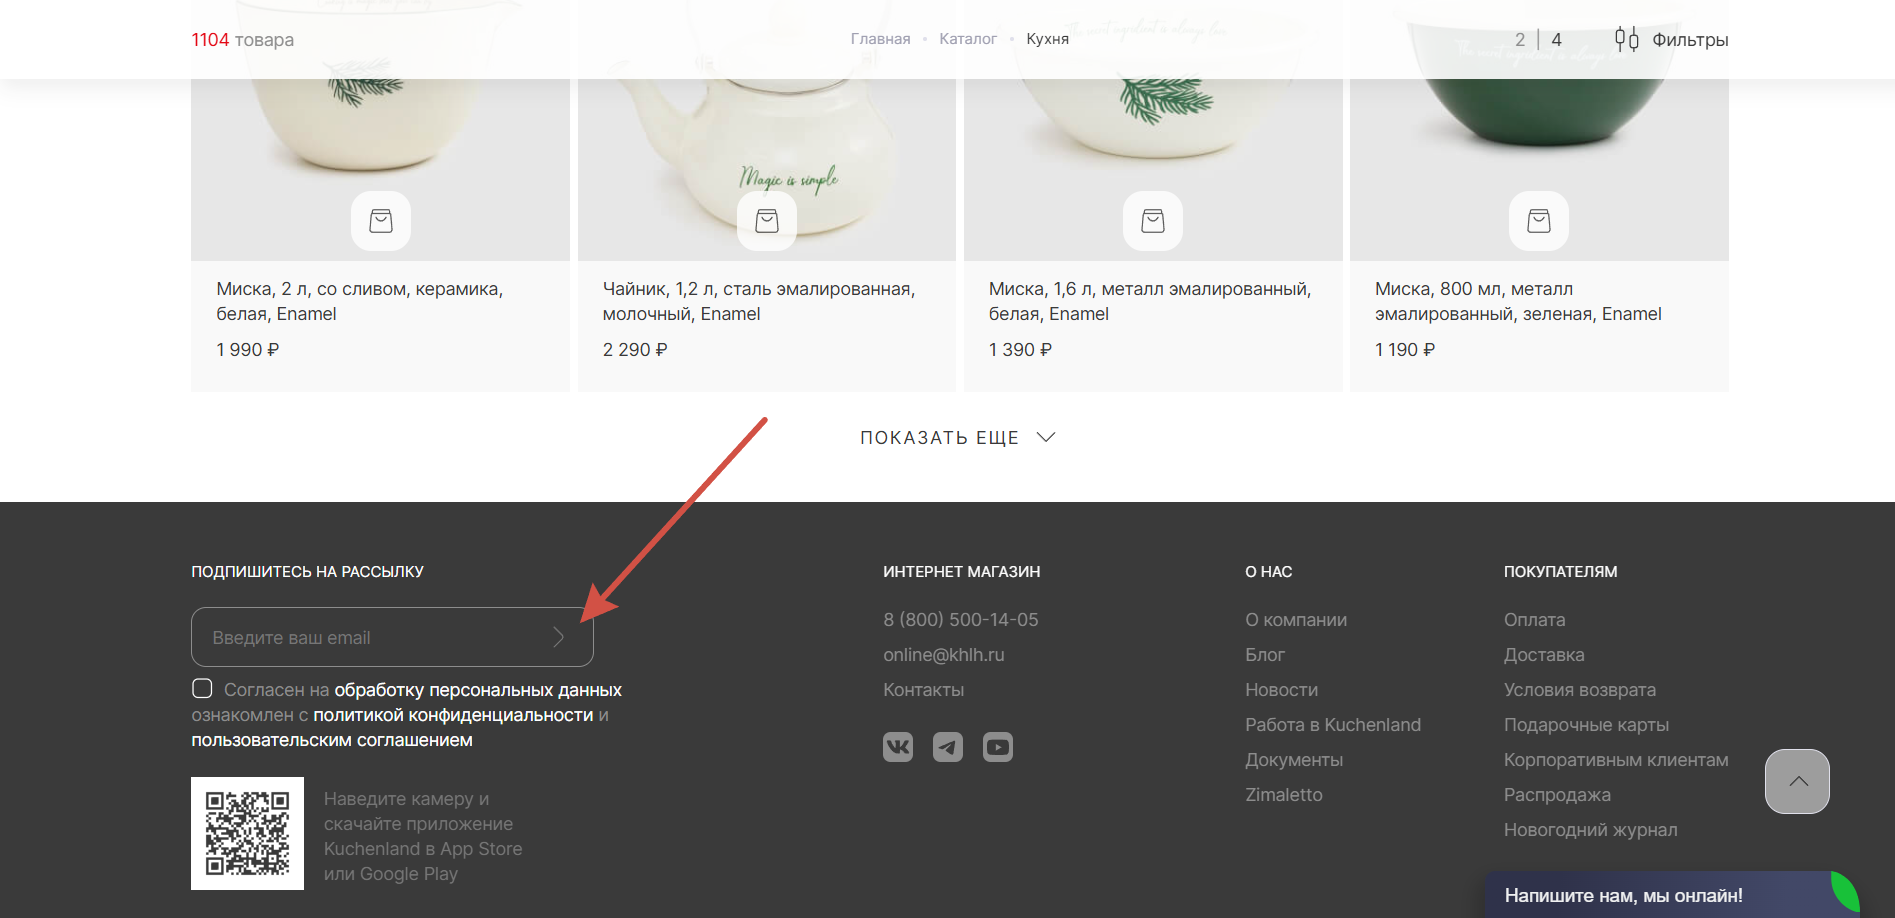Open the Фильтры filter sliders icon
The width and height of the screenshot is (1895, 918).
point(1627,39)
